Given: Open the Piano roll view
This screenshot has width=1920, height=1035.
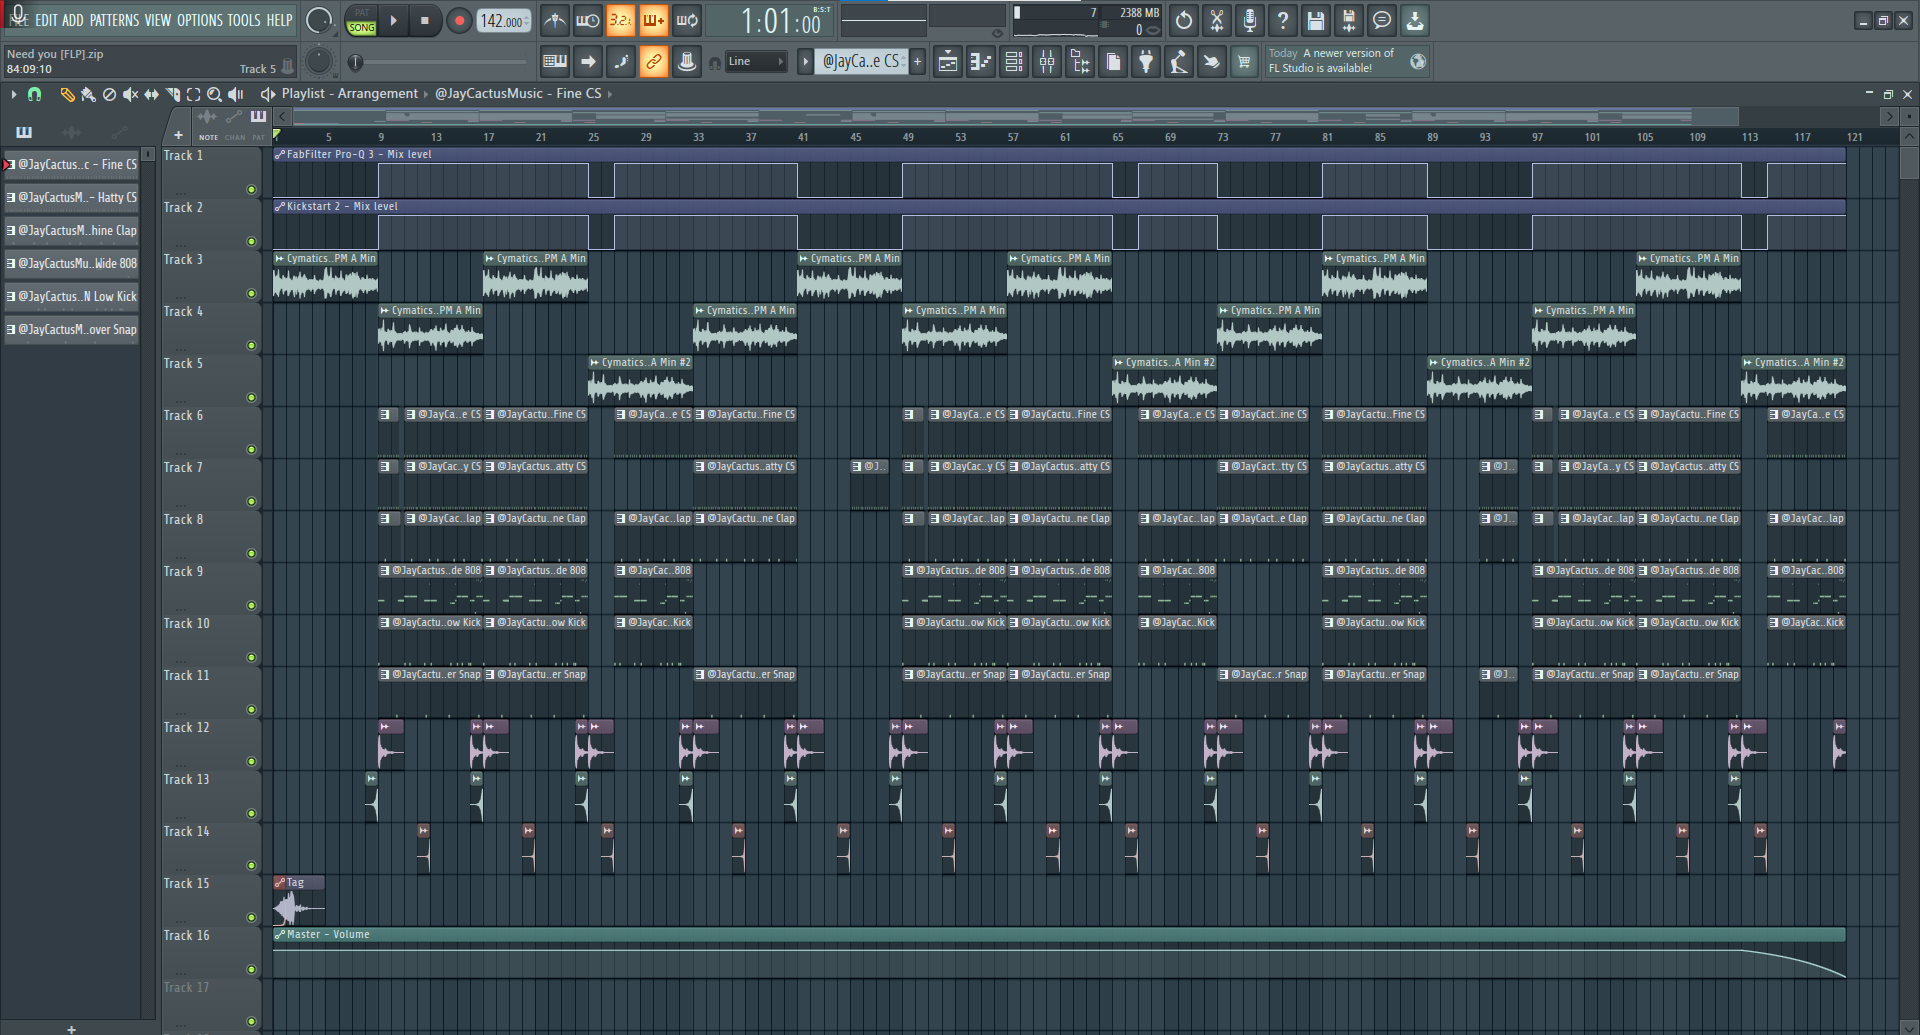Looking at the screenshot, I should [981, 62].
